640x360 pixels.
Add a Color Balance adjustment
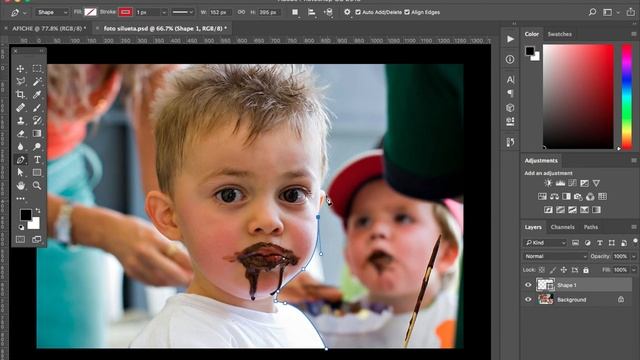pos(554,197)
